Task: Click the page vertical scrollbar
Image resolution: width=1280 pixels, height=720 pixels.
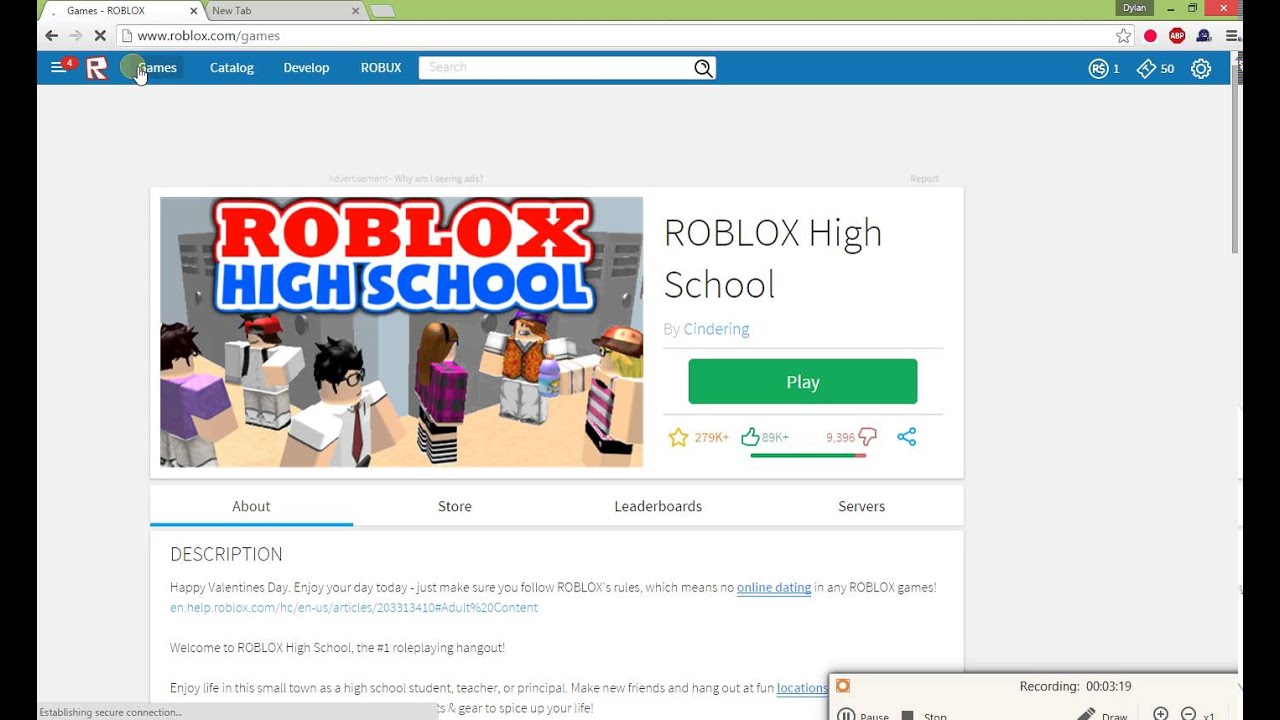Action: [x=1236, y=160]
